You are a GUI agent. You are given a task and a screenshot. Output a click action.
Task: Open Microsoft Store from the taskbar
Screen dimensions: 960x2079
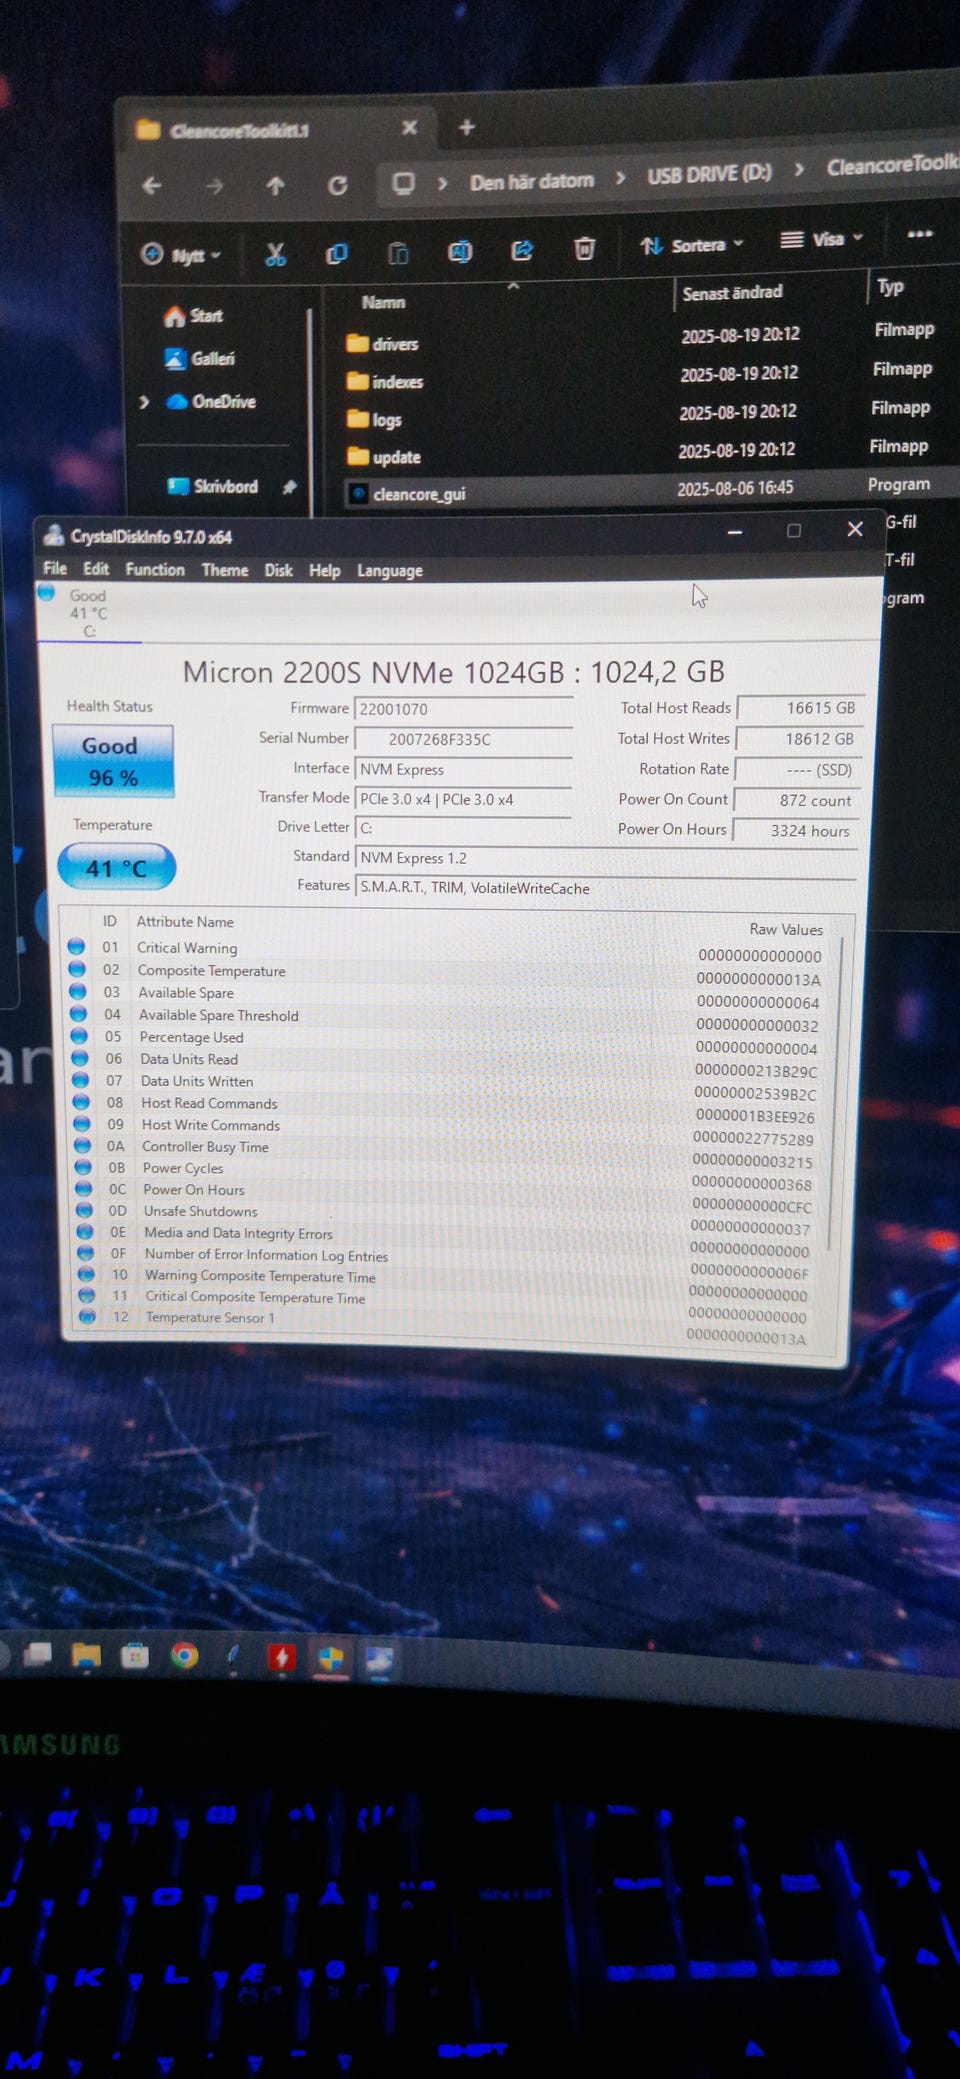[x=135, y=1656]
